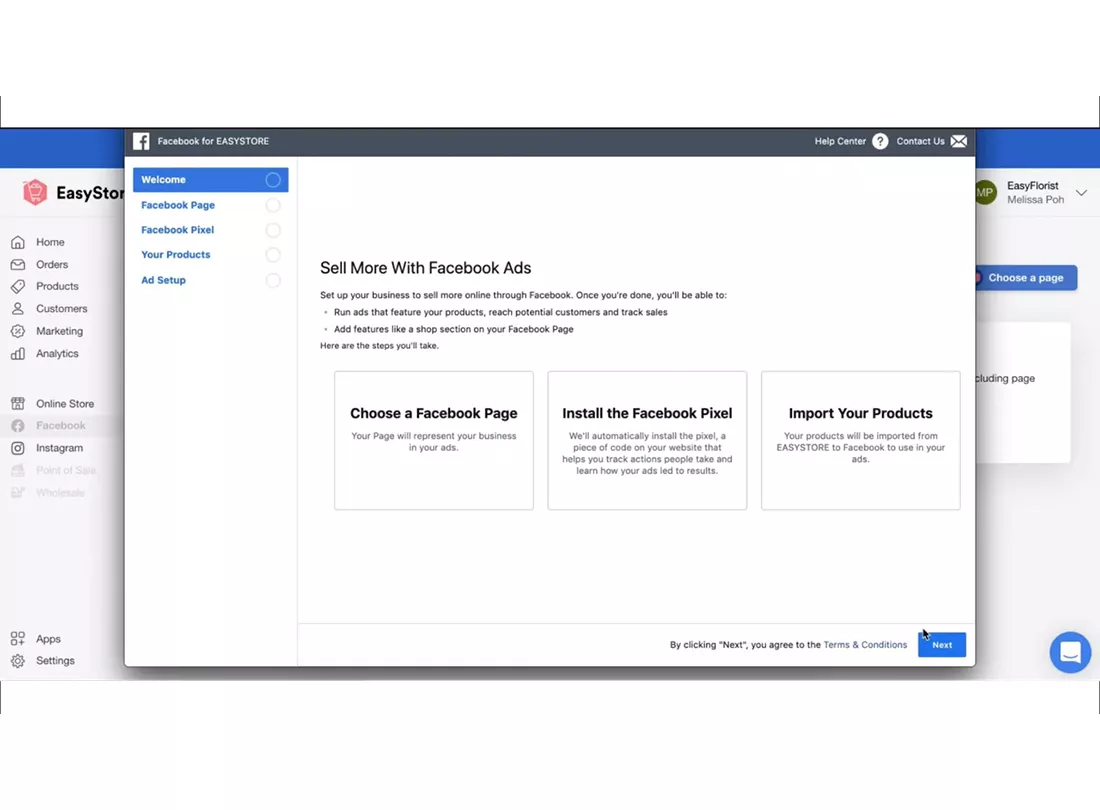This screenshot has height=810, width=1100.
Task: Click the Choose a page button behind dialog
Action: pyautogui.click(x=1026, y=278)
